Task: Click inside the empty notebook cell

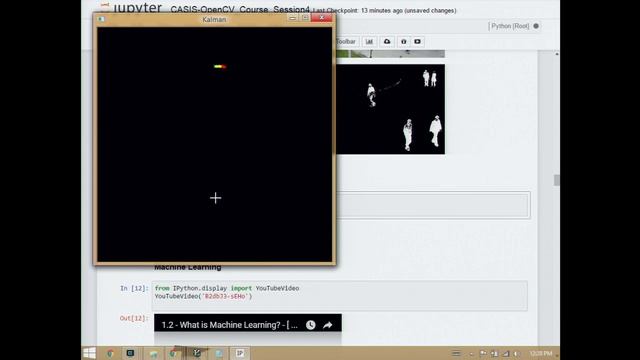Action: tap(433, 204)
